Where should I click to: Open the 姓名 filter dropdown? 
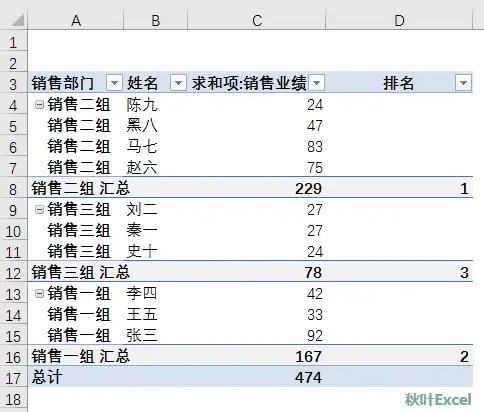pos(178,82)
